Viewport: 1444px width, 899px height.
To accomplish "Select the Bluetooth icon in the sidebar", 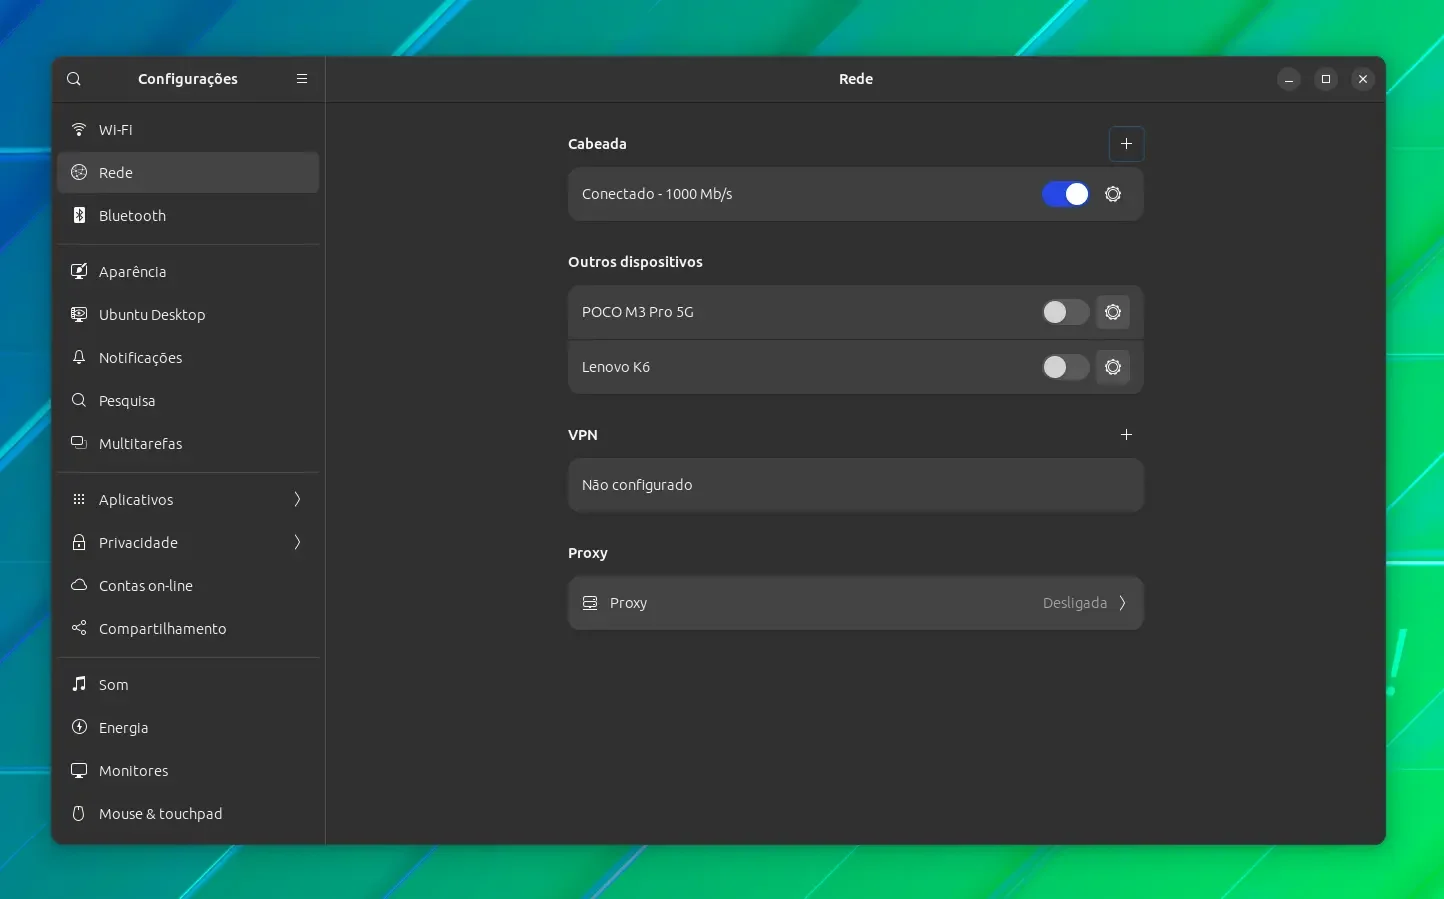I will [79, 216].
